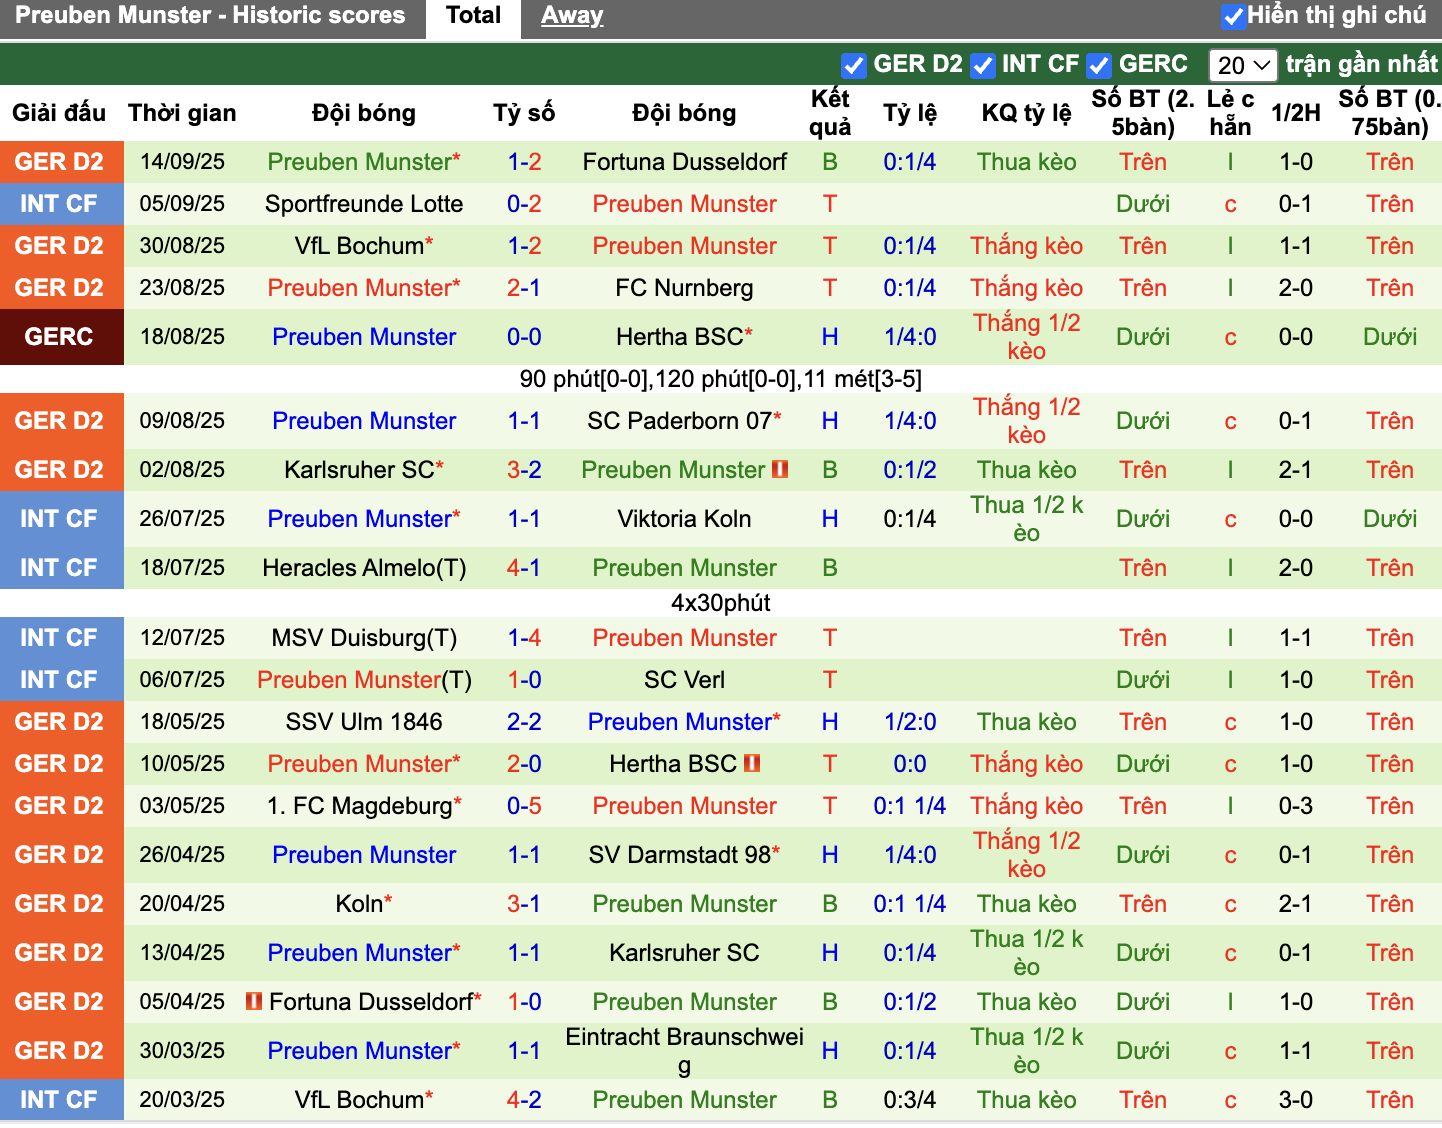This screenshot has height=1128, width=1442.
Task: Click SSV Ulm 1846 team name
Action: tap(364, 722)
